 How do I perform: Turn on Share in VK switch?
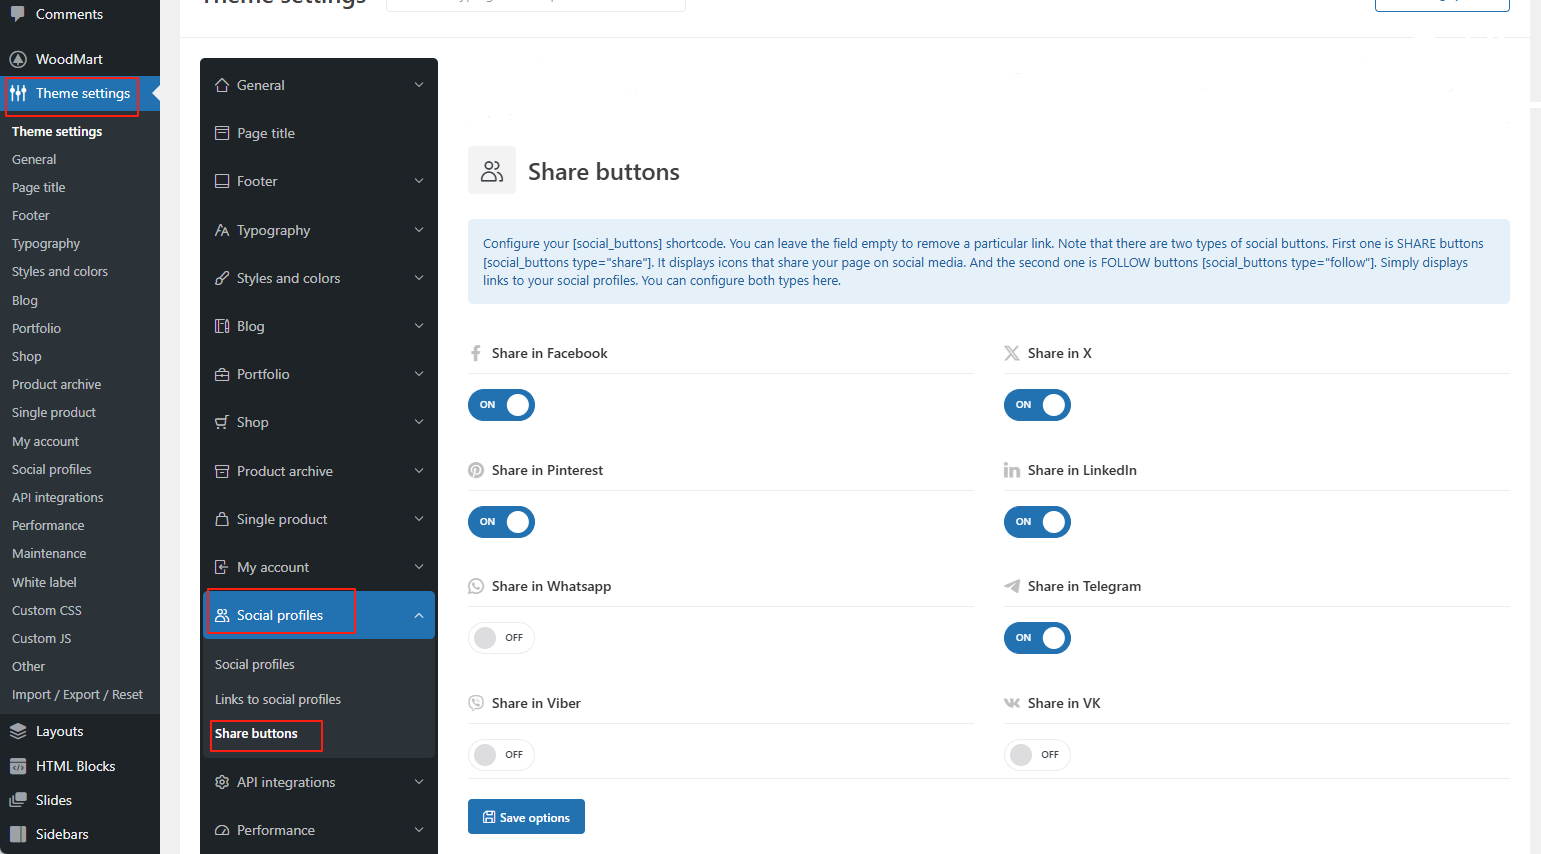[1037, 755]
